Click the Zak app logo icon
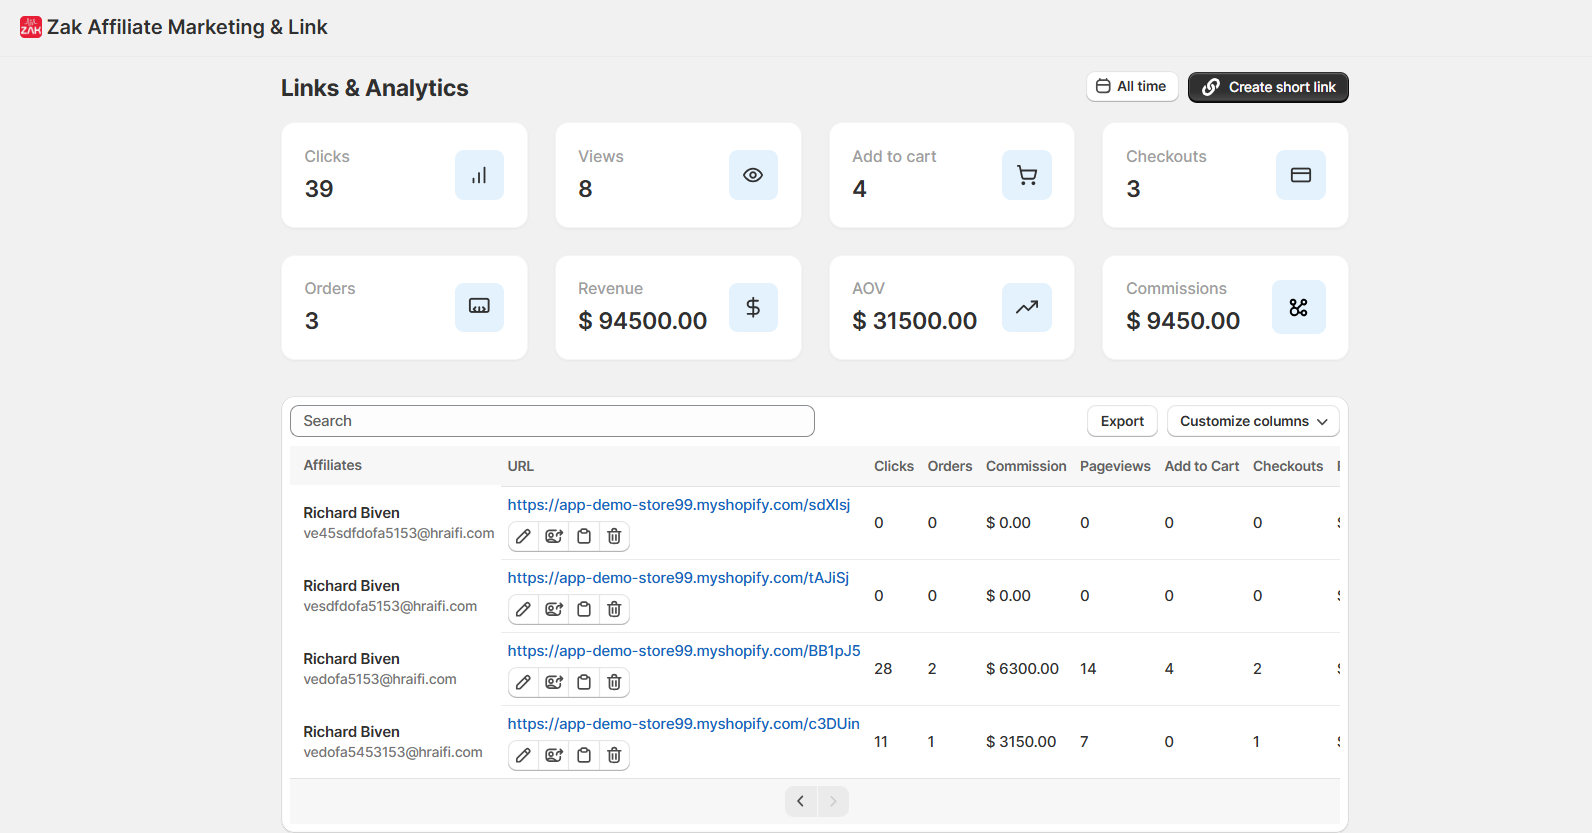 31,27
